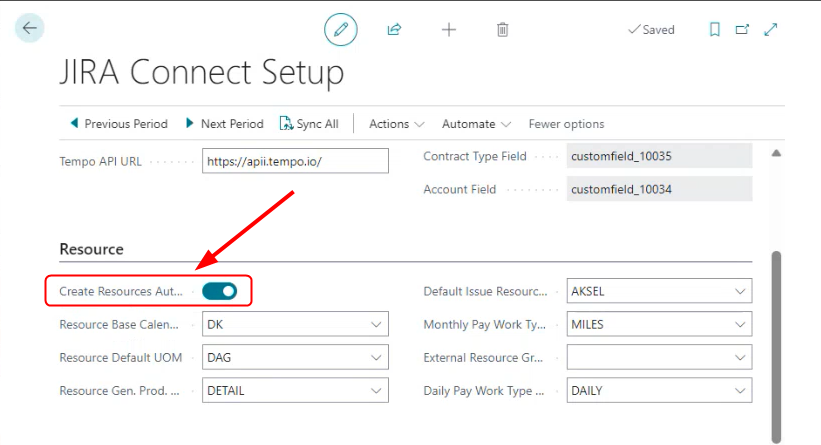Click Contract Type Field value customfield_10035

(659, 156)
